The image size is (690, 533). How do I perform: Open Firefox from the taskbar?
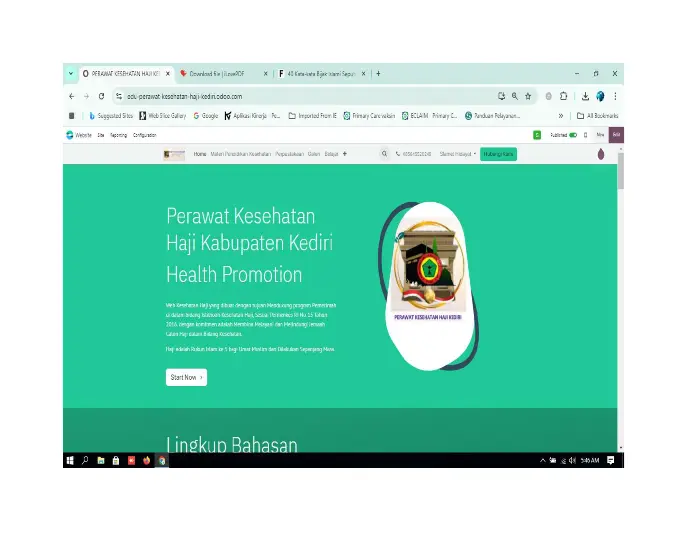[x=147, y=460]
